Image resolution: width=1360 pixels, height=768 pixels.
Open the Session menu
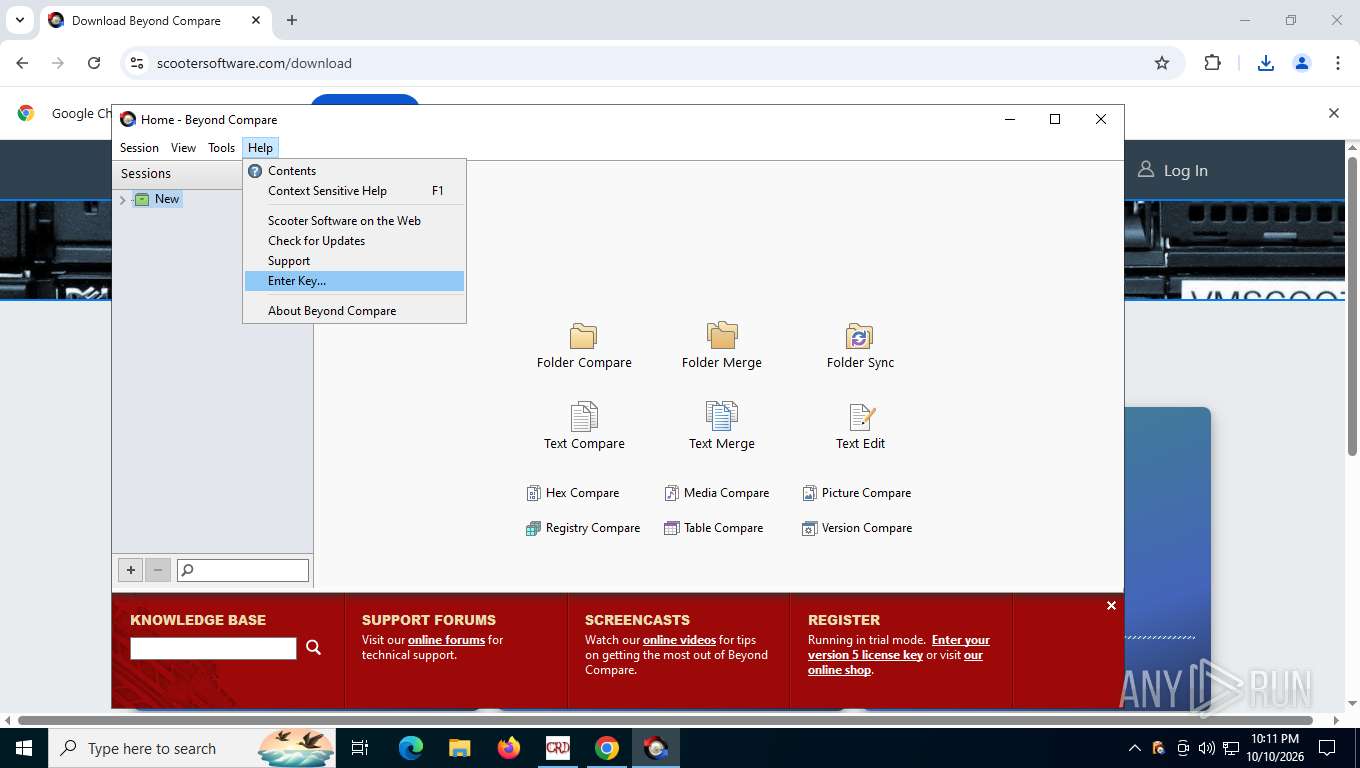tap(139, 148)
